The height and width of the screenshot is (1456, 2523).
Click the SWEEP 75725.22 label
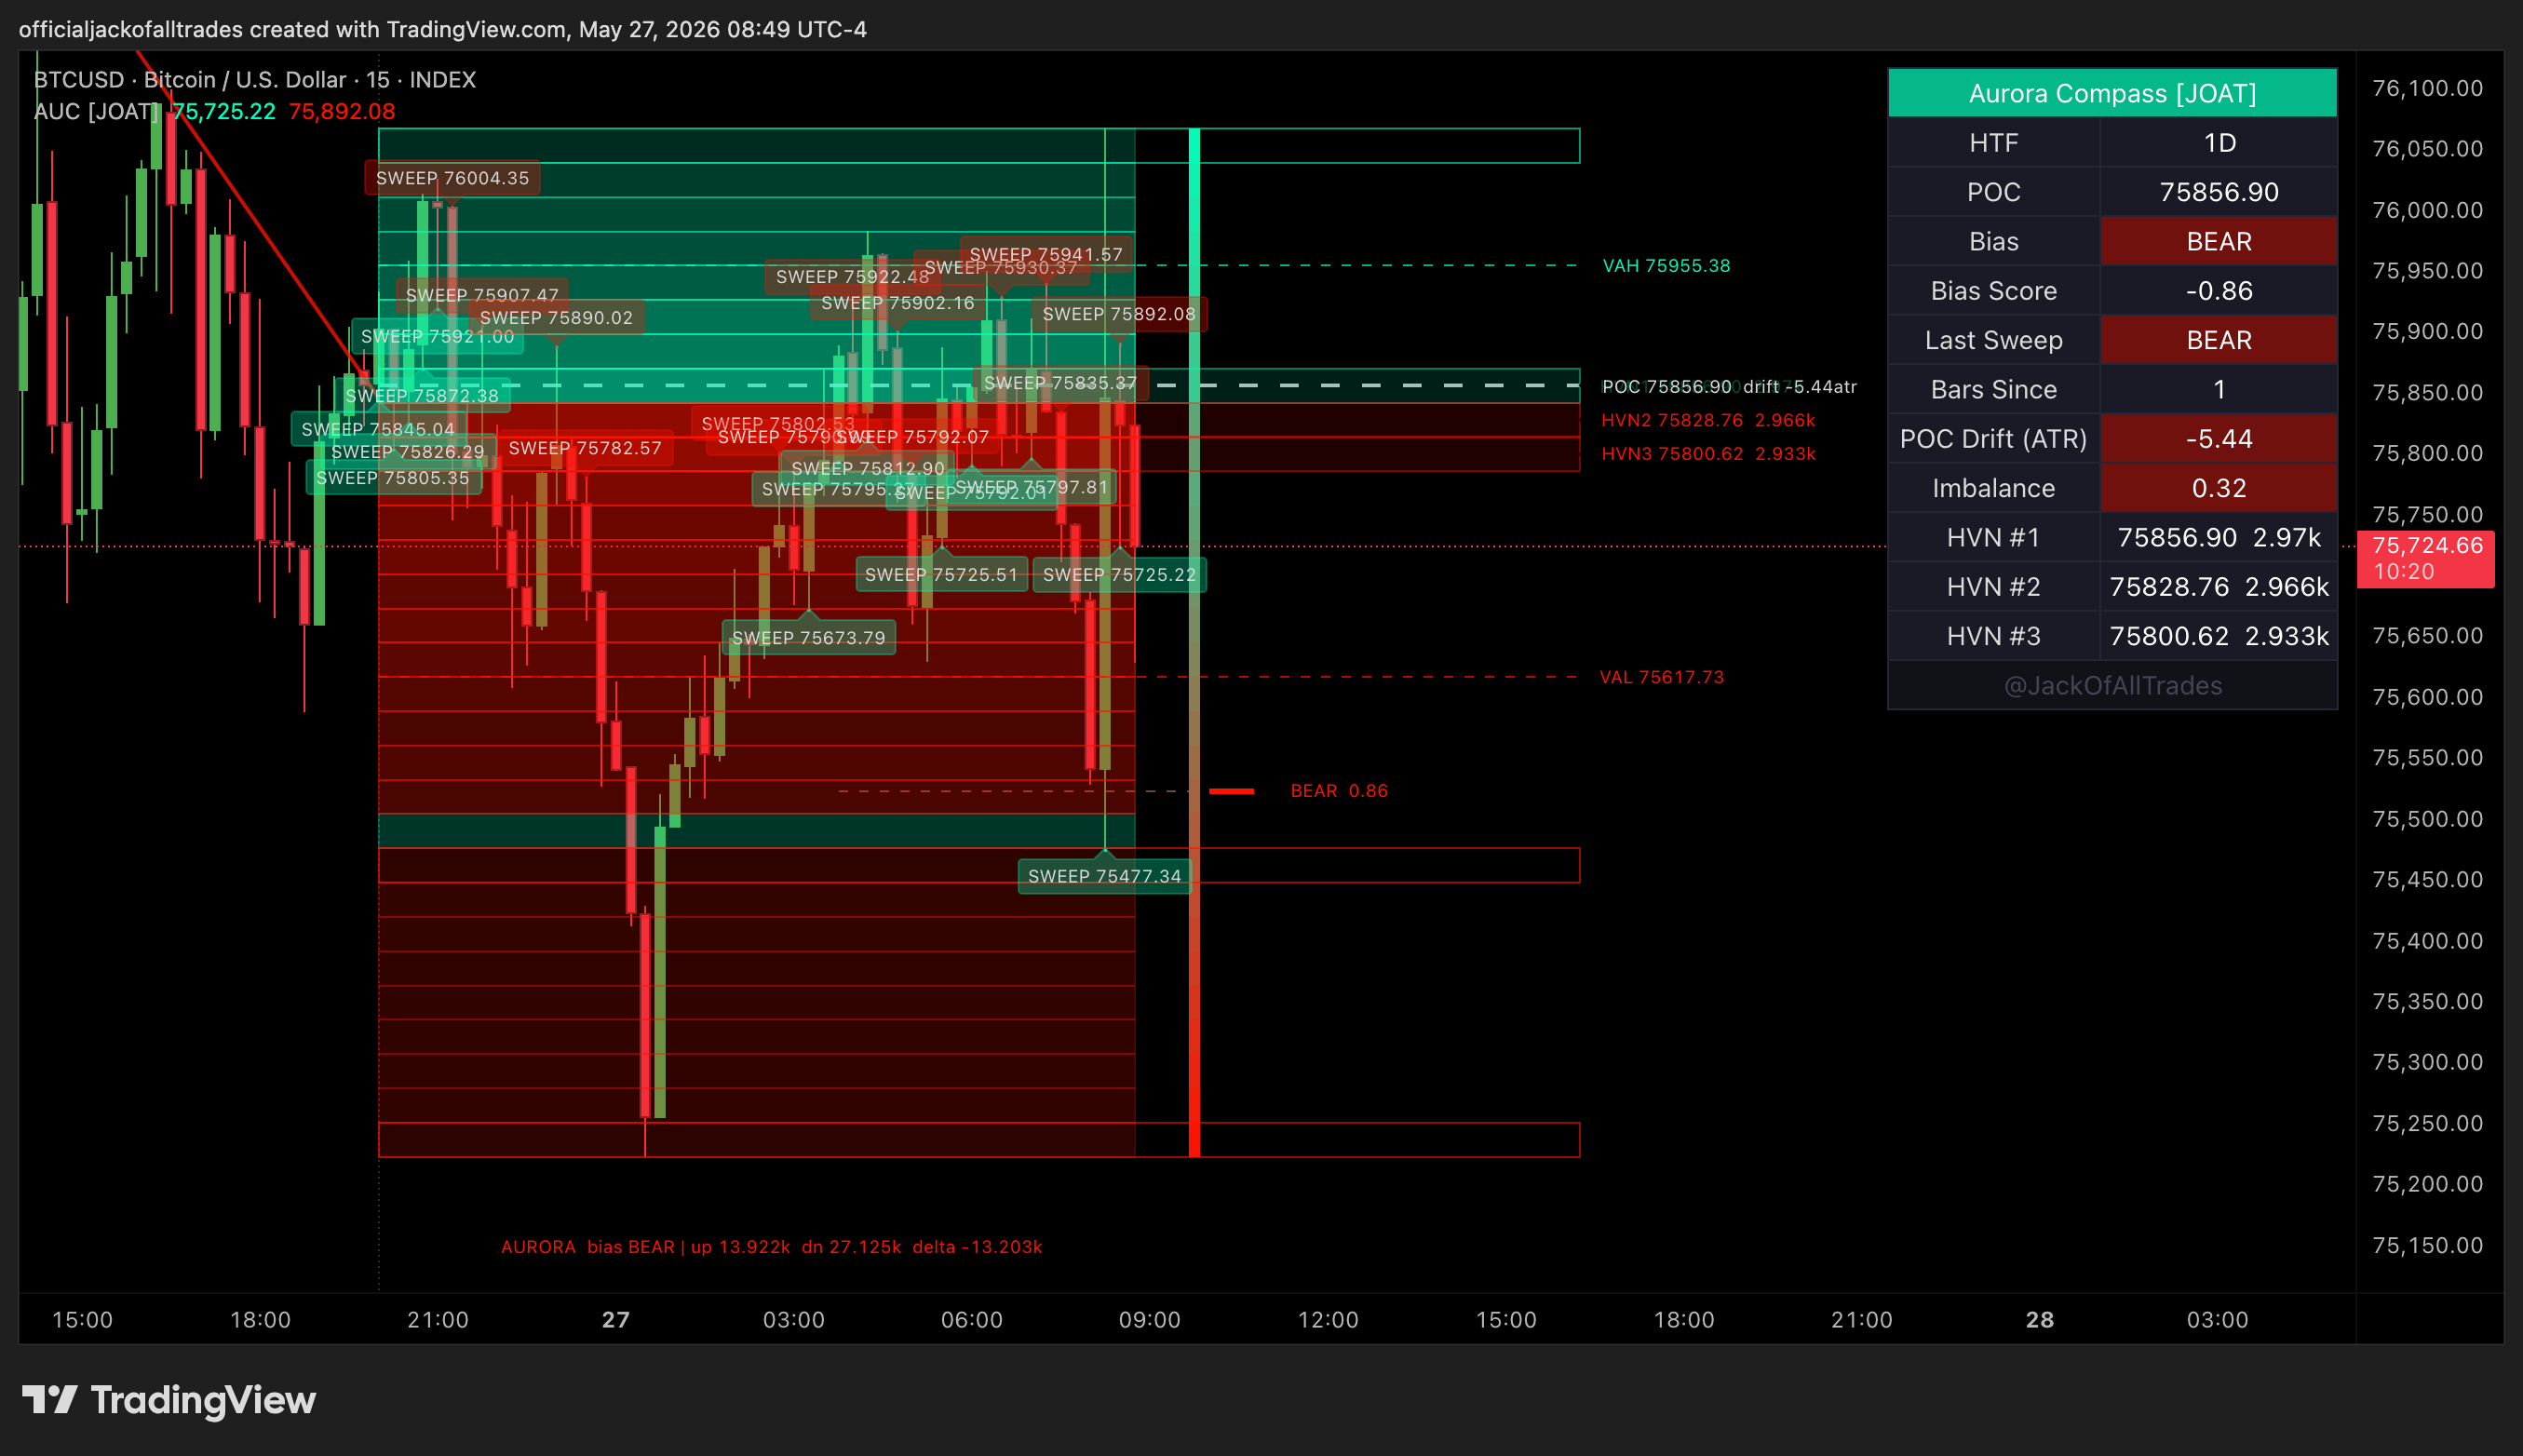pos(1119,575)
